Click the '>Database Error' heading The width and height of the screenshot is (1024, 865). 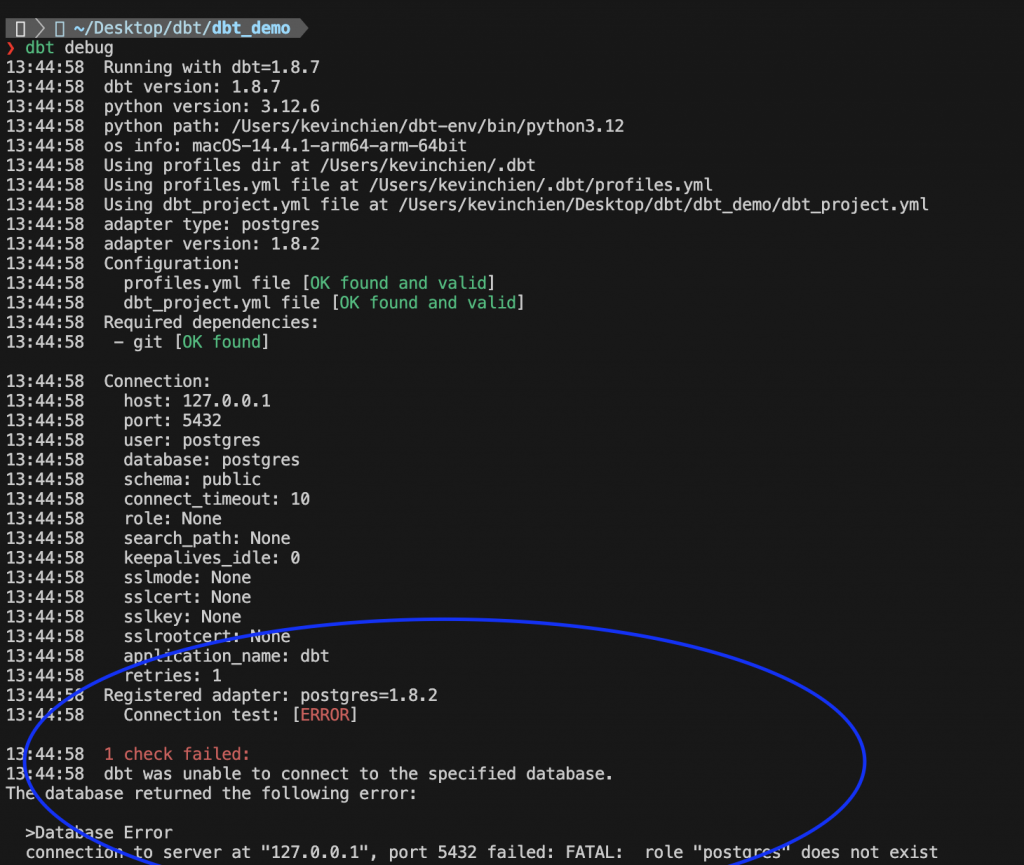(x=99, y=832)
